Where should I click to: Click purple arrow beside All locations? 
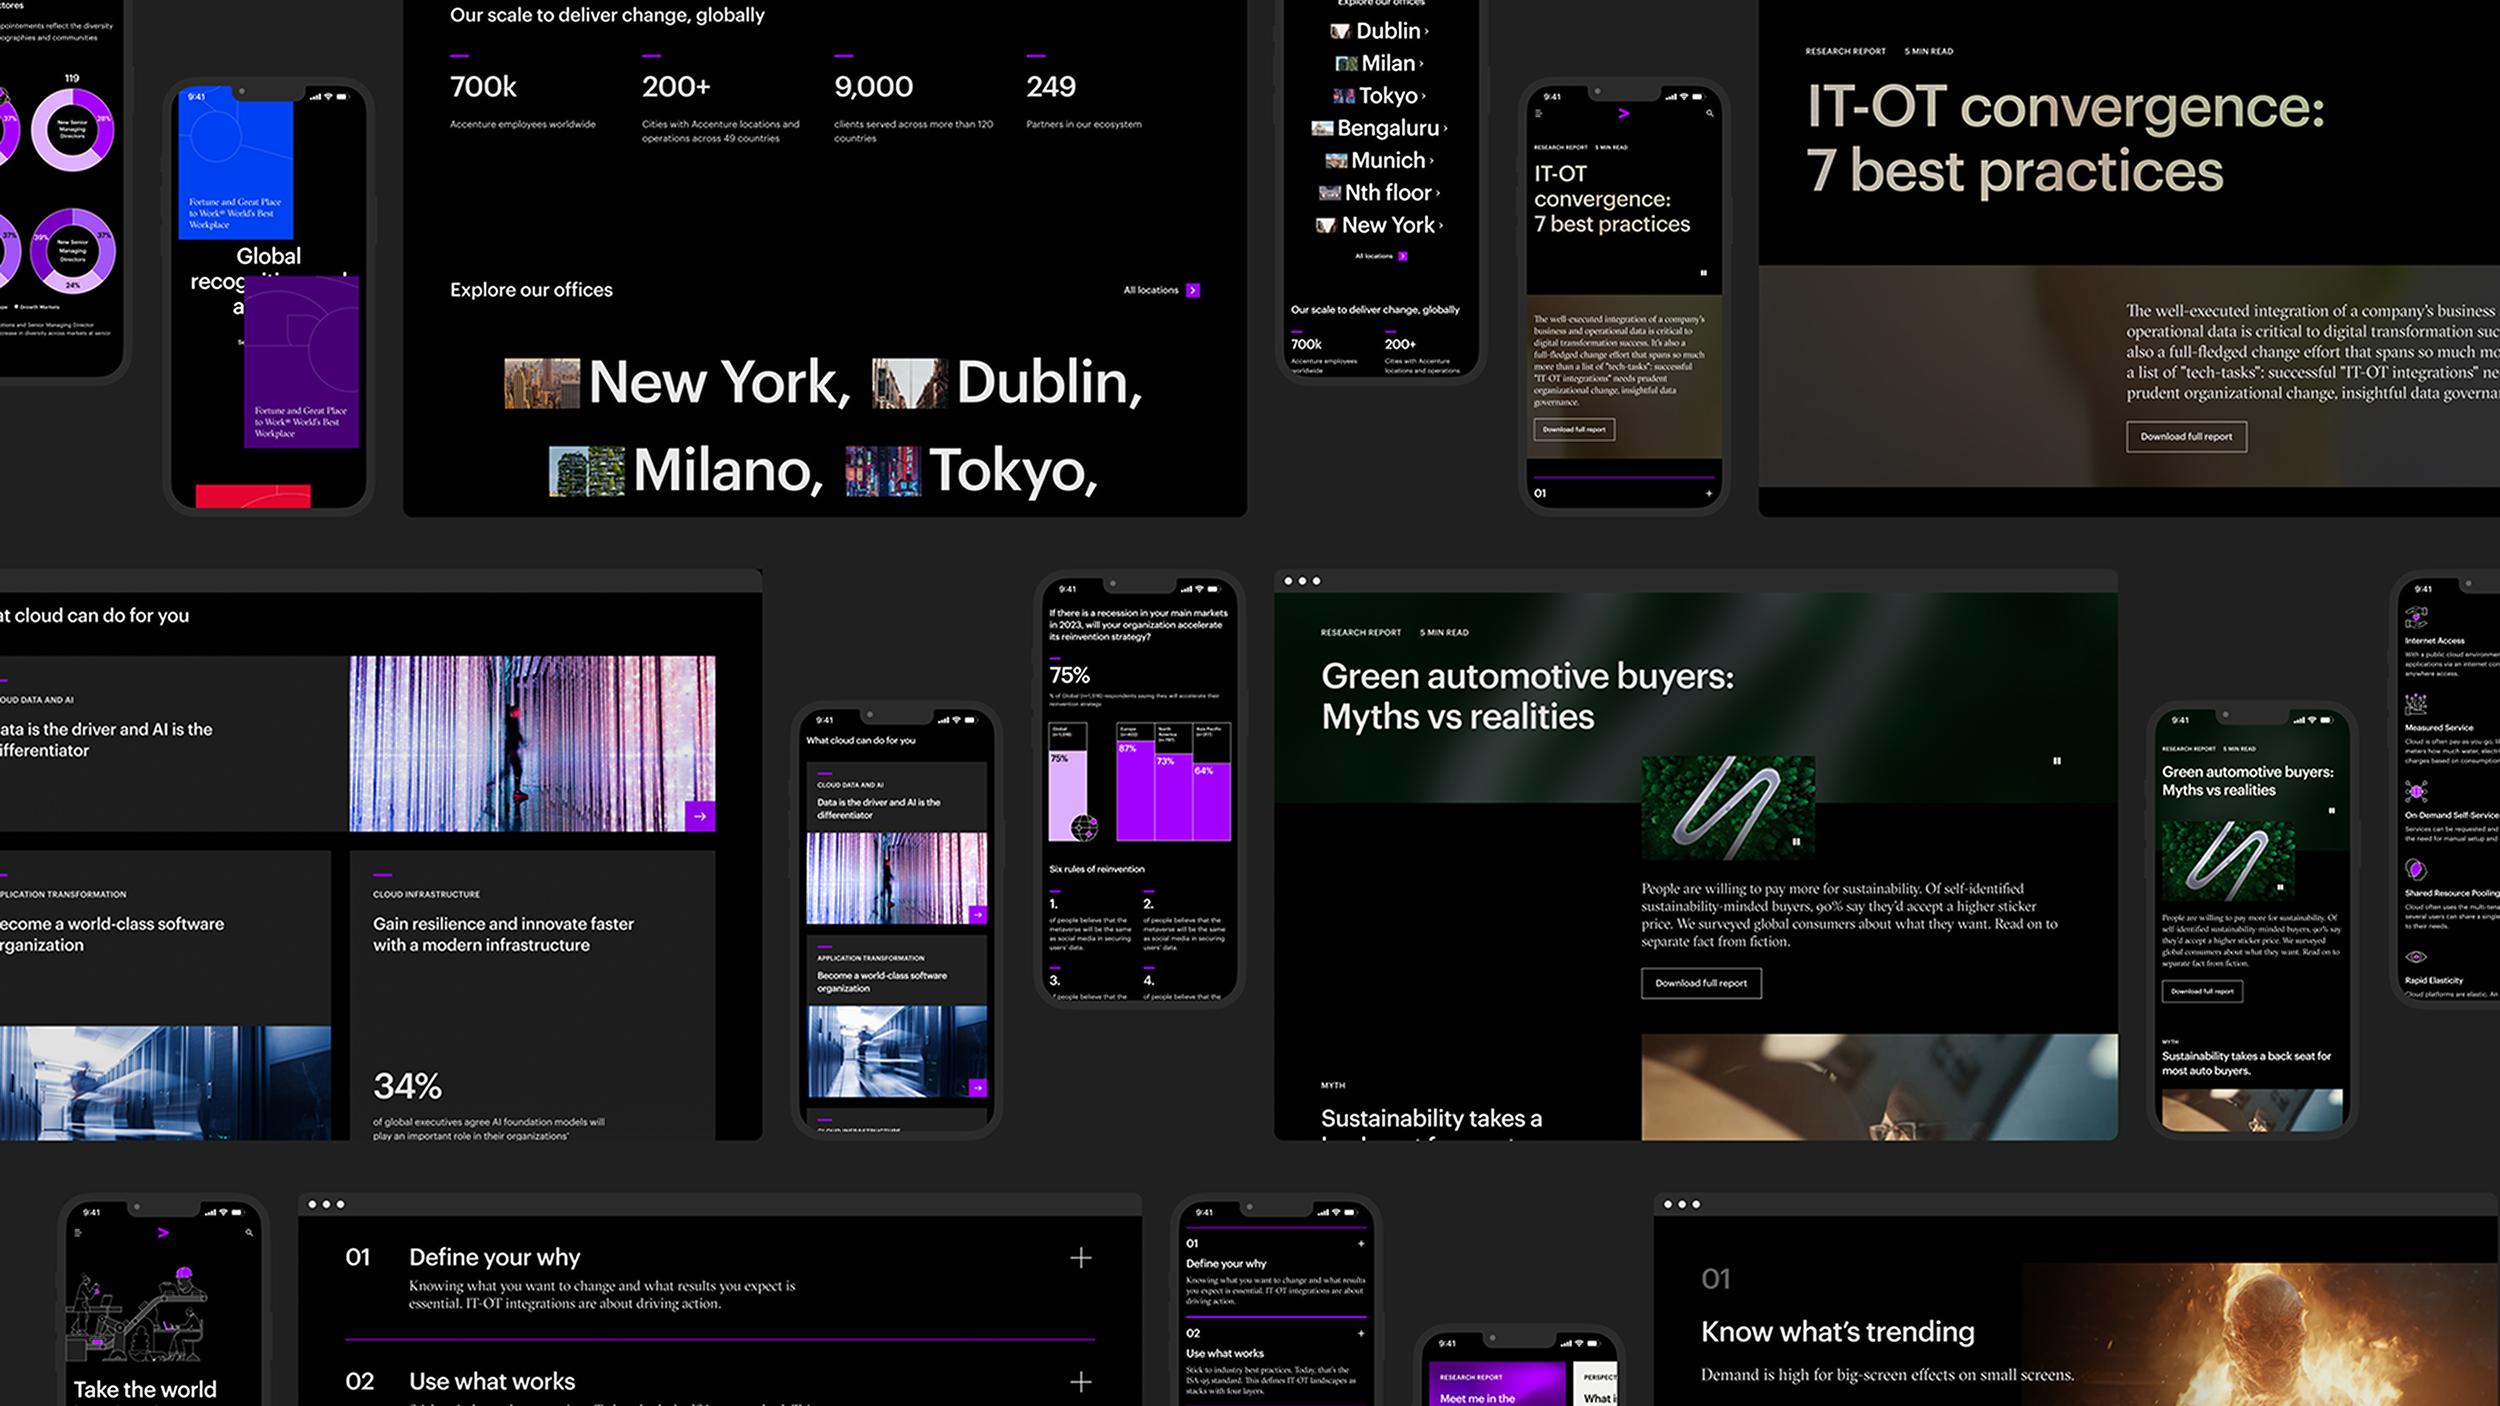pos(1192,291)
